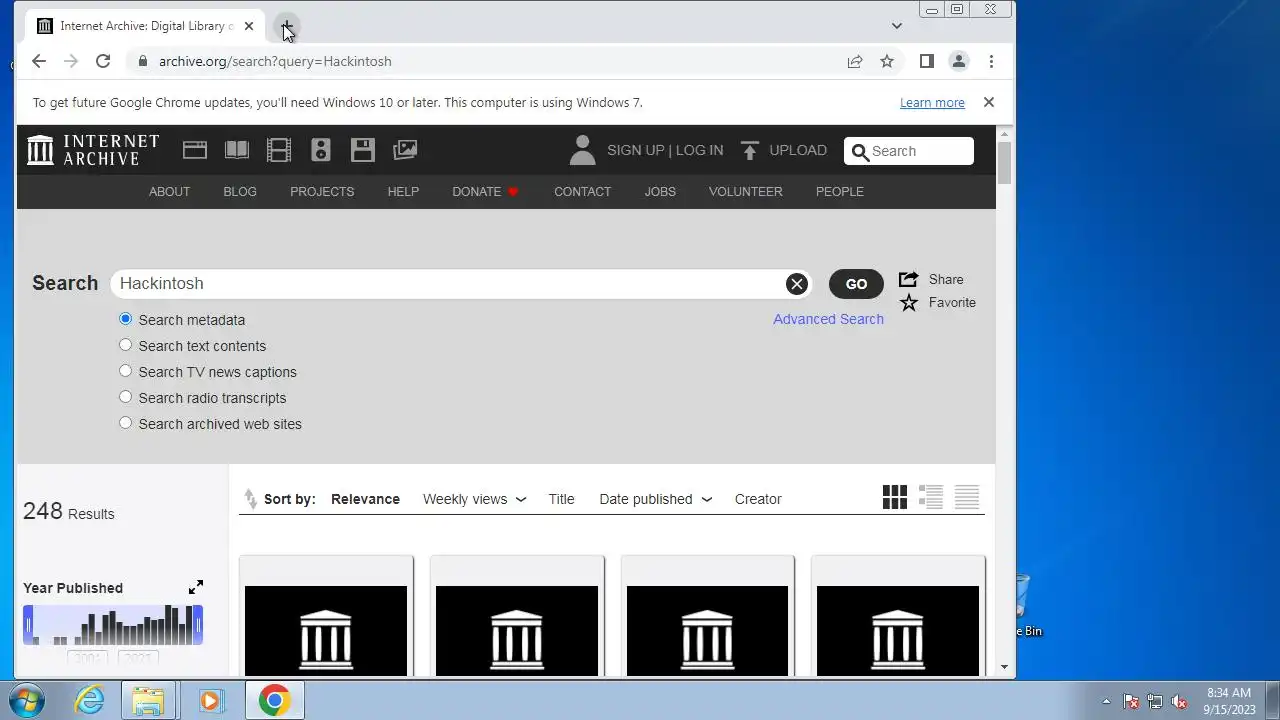Open Chrome side panel
Image resolution: width=1280 pixels, height=720 pixels.
point(927,61)
